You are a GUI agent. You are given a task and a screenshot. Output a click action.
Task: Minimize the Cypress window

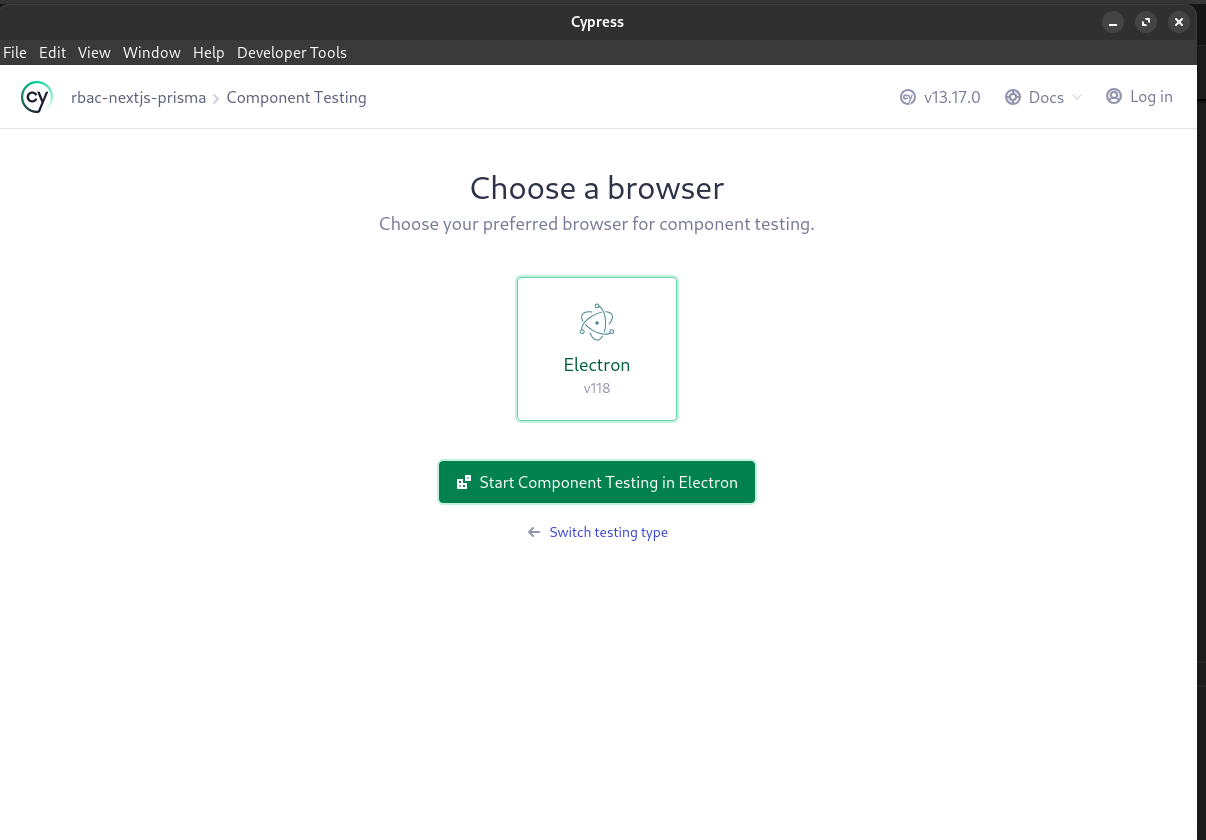click(1114, 21)
